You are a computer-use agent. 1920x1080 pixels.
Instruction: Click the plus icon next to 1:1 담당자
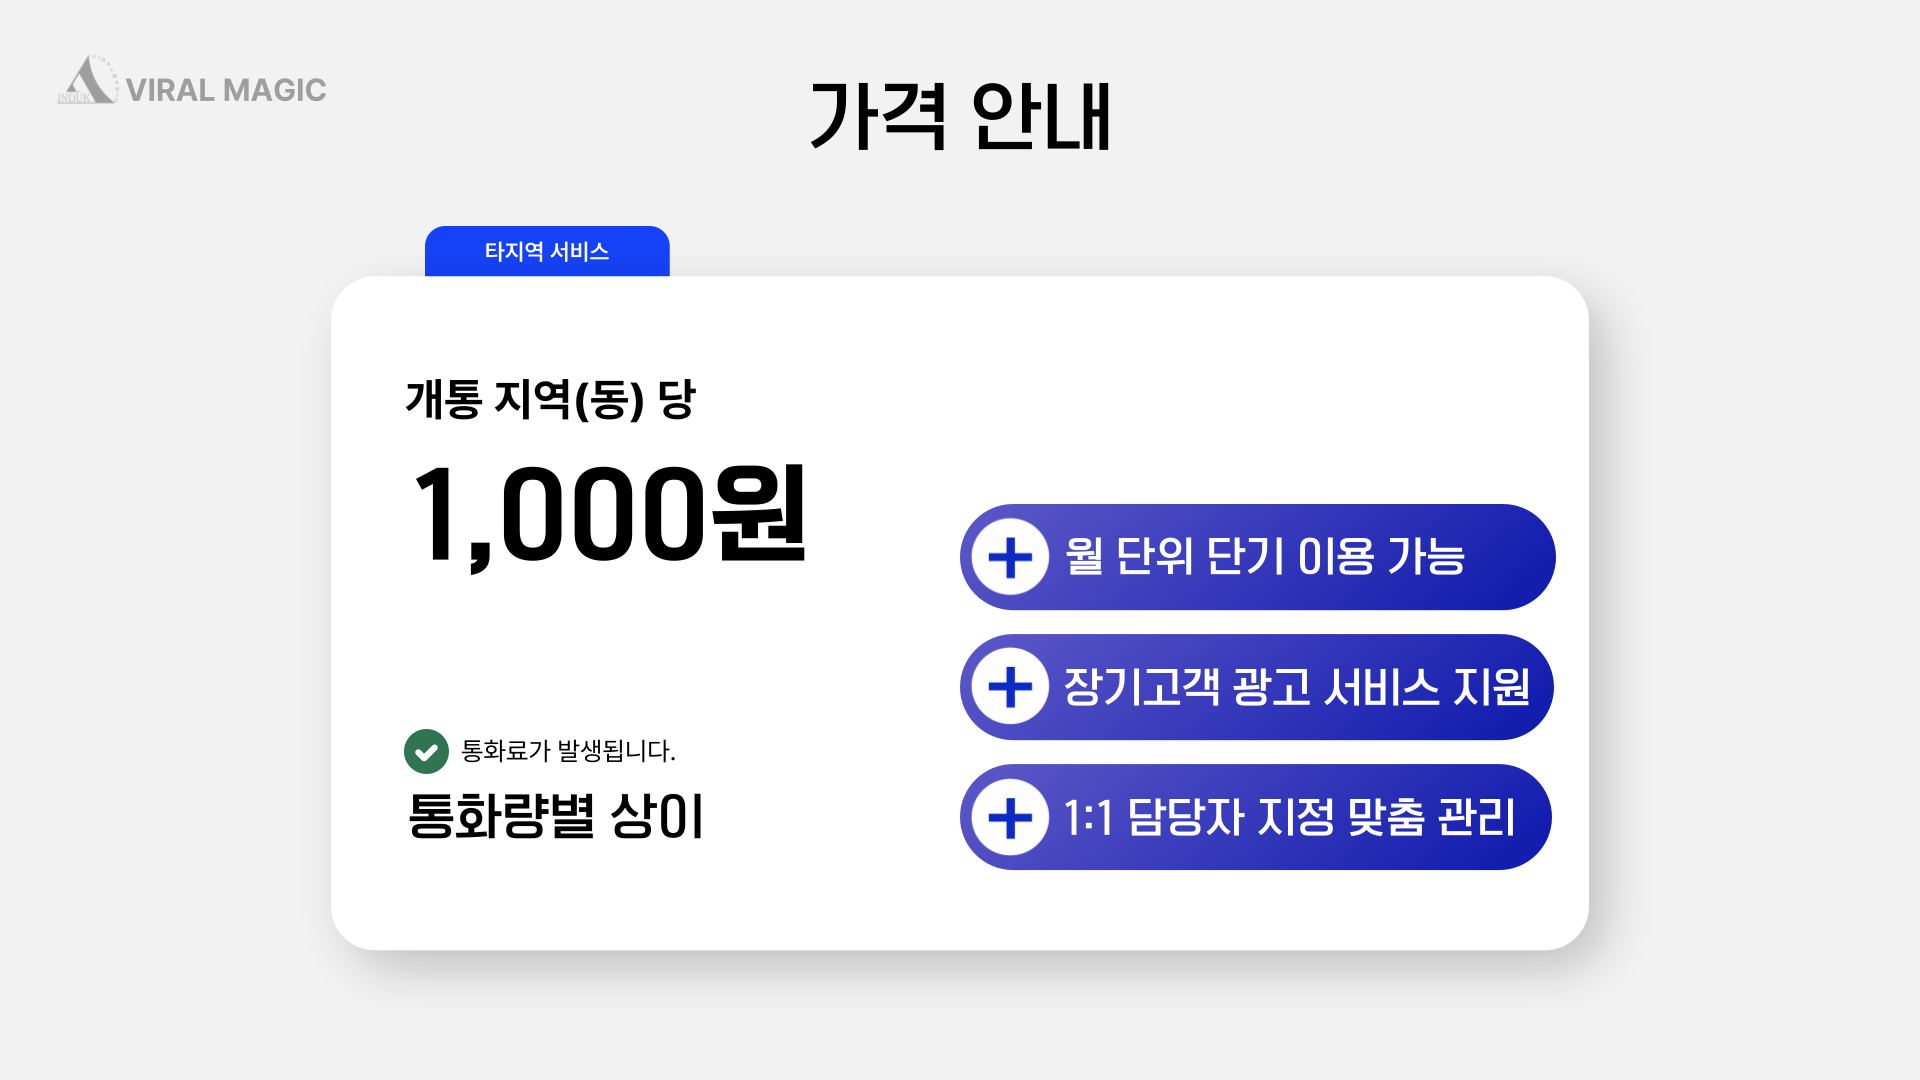(x=1010, y=817)
